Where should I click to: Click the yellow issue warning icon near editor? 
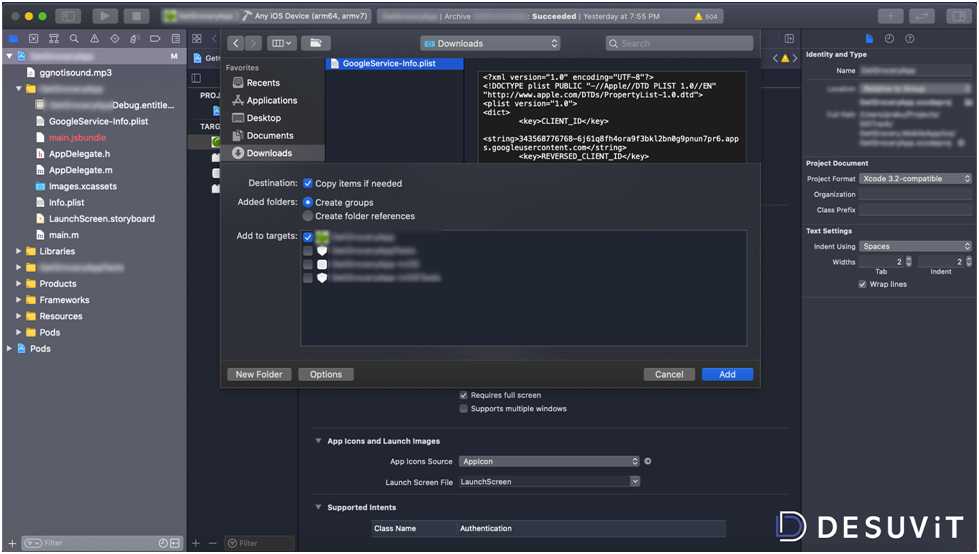[785, 58]
